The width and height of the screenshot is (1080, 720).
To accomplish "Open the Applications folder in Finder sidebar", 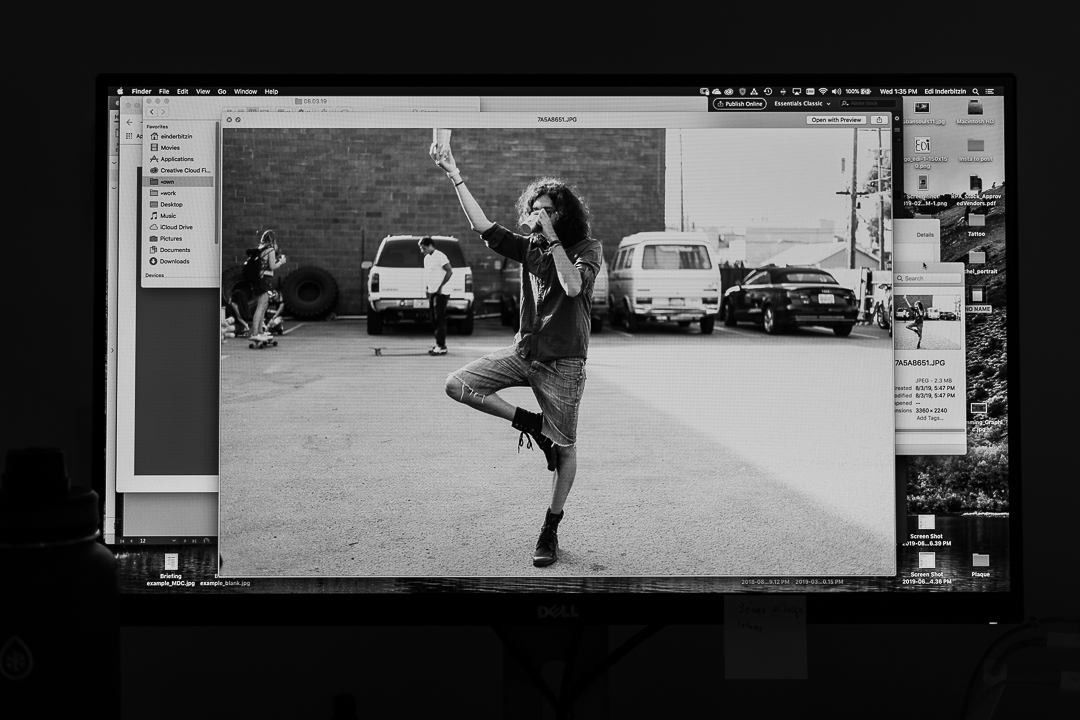I will coord(176,159).
